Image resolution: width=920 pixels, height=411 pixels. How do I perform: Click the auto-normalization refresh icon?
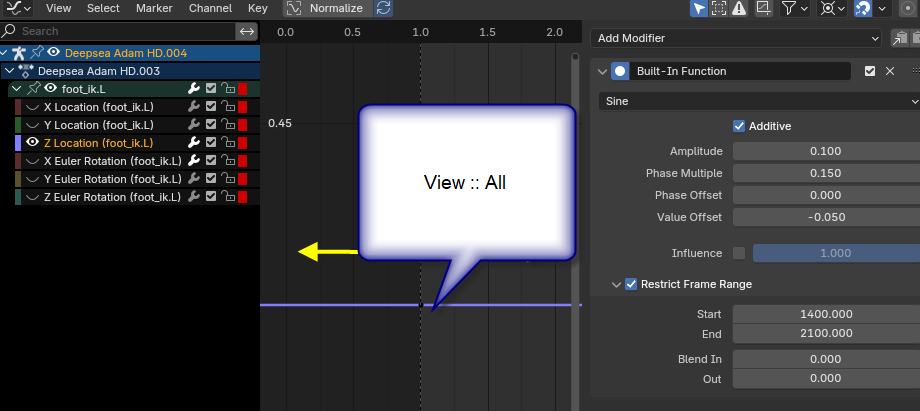click(383, 8)
